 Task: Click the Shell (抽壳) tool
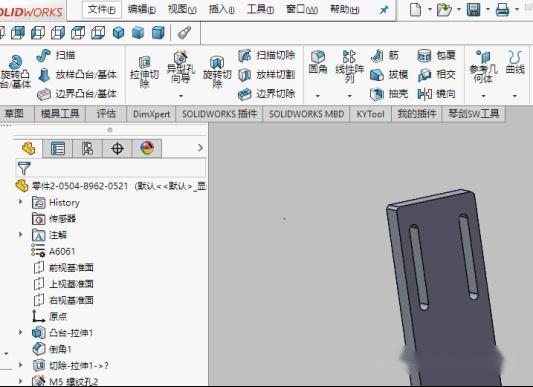point(389,94)
